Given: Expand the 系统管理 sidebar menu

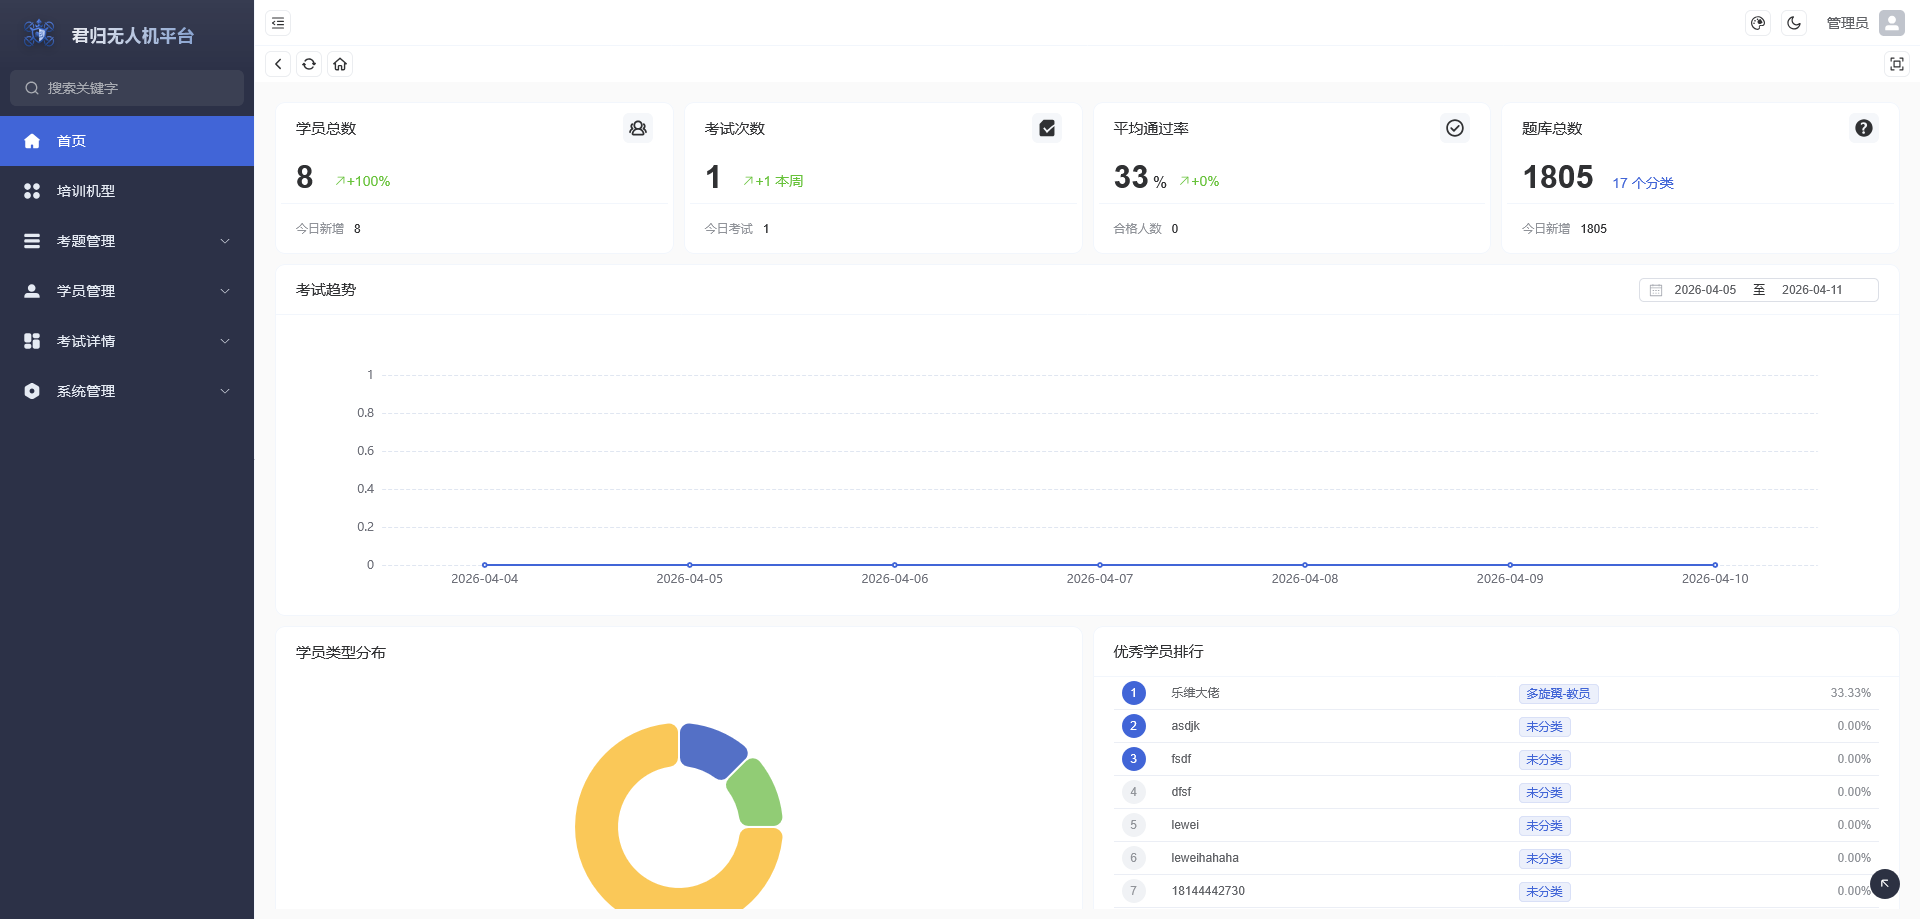Looking at the screenshot, I should tap(127, 391).
